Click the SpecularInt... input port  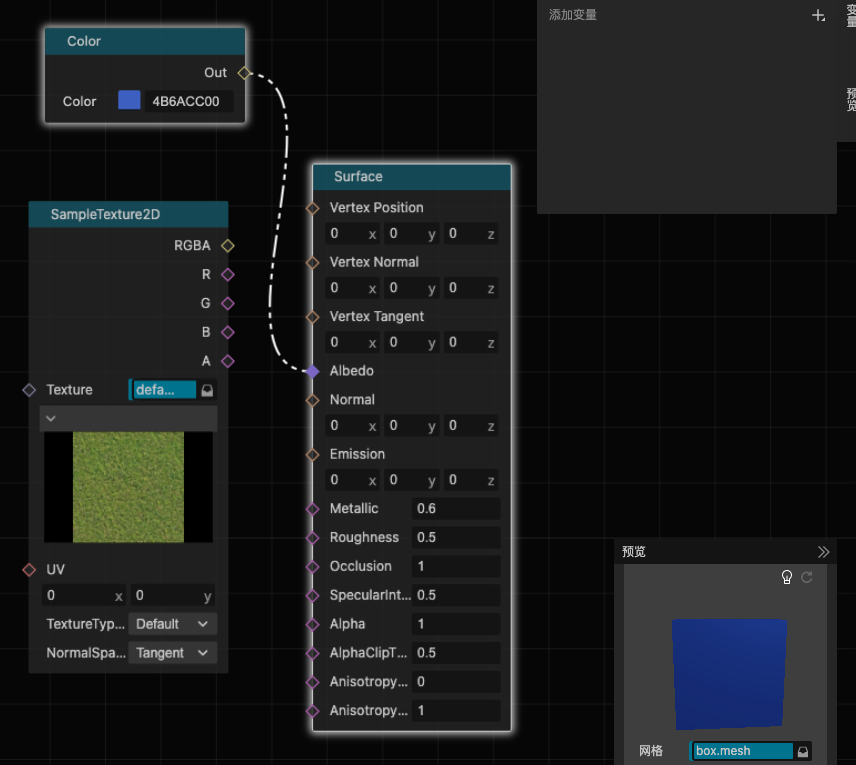[312, 595]
